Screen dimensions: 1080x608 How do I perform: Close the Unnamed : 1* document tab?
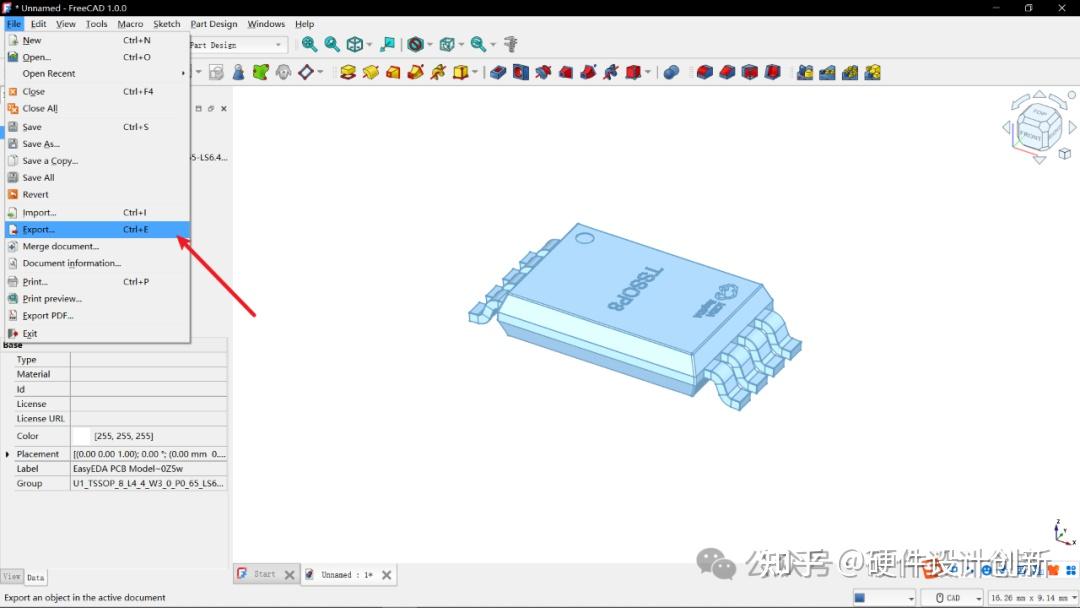[386, 575]
